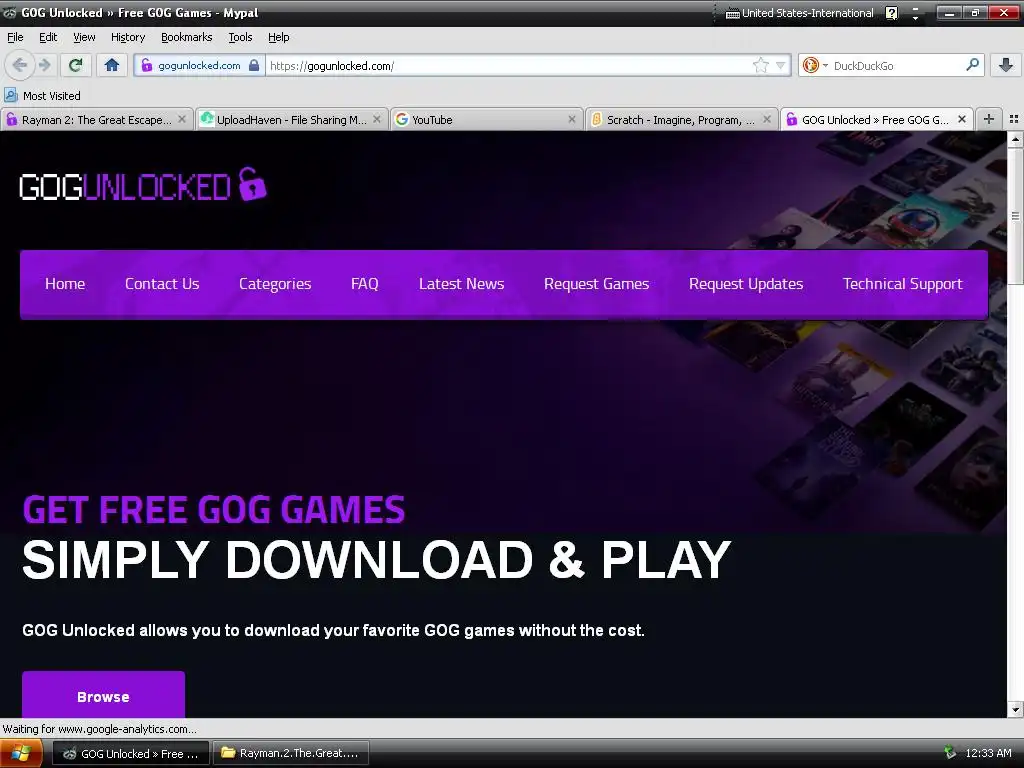The height and width of the screenshot is (768, 1024).
Task: Click the system tray network icon
Action: (x=950, y=753)
